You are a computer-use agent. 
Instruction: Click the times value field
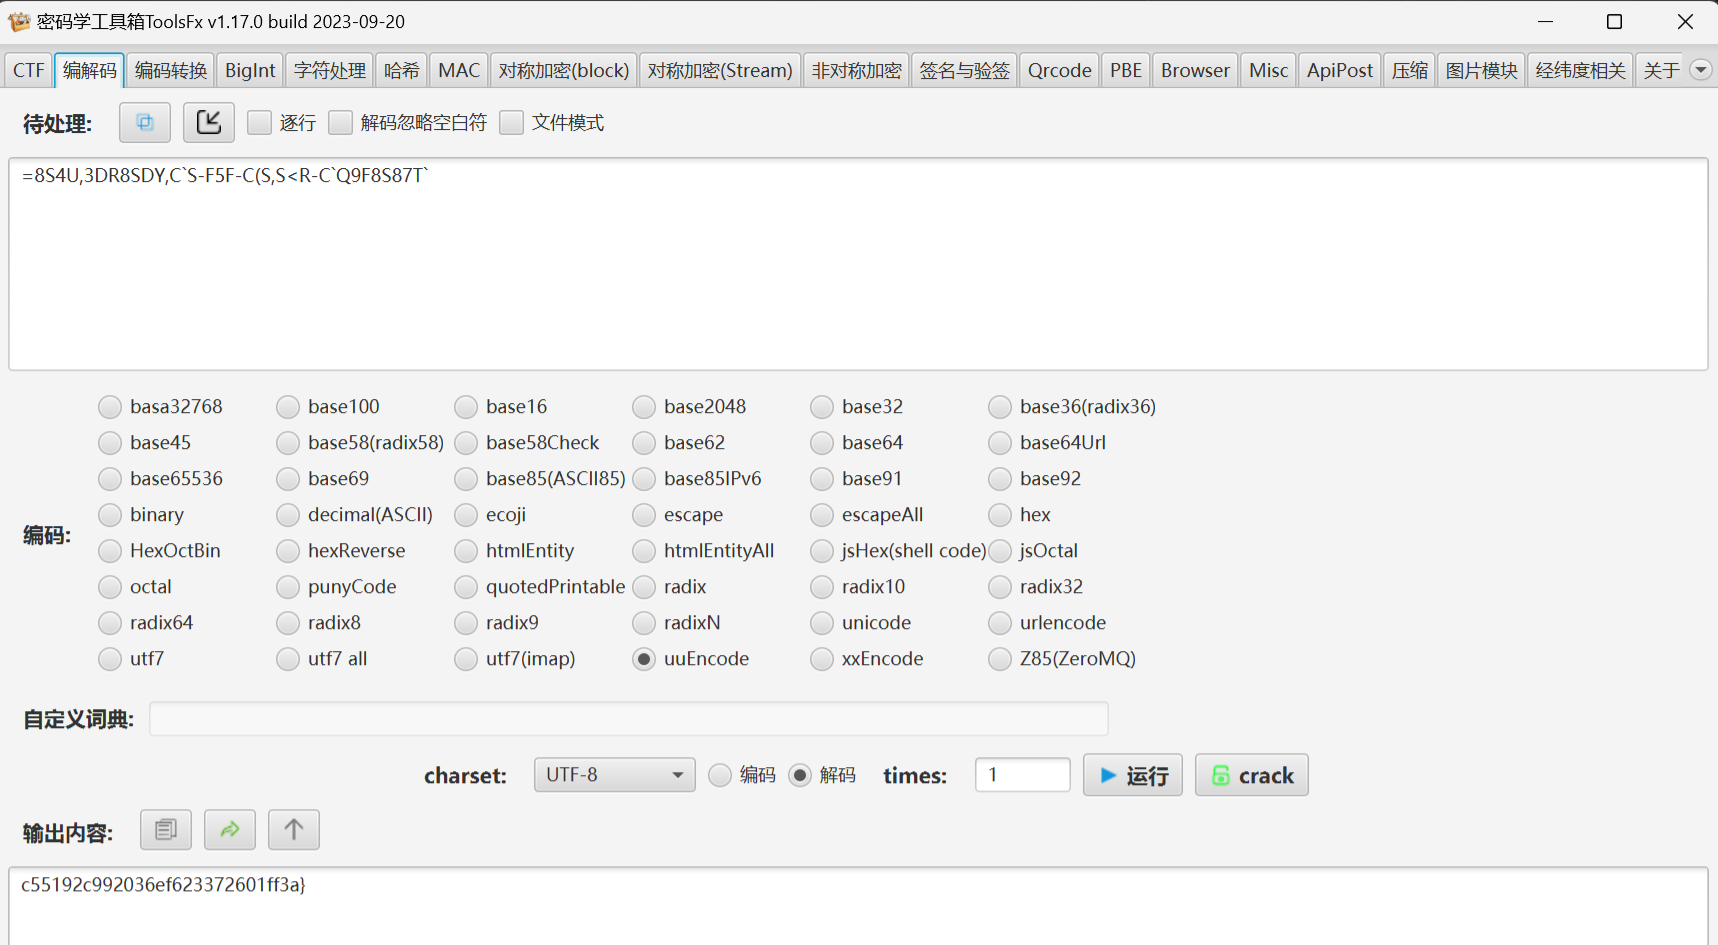click(x=1023, y=775)
